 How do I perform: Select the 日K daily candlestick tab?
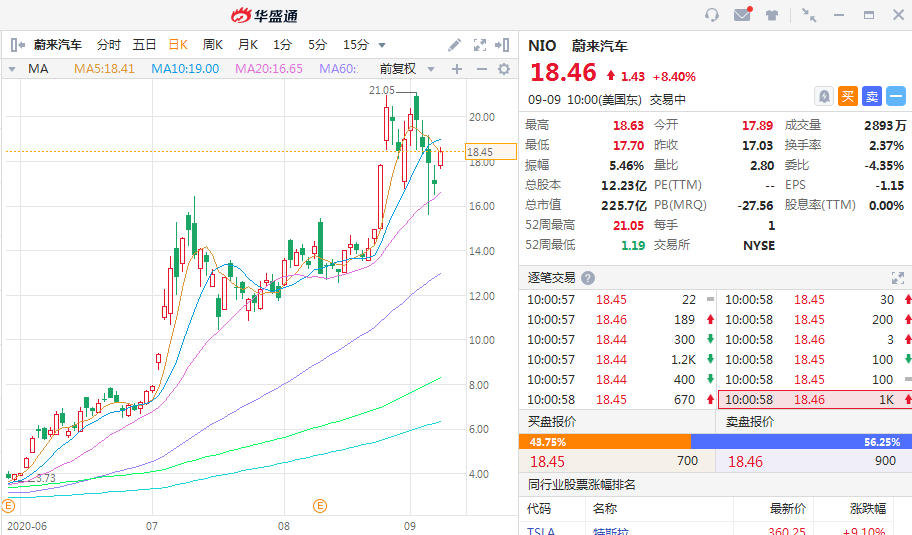click(178, 45)
